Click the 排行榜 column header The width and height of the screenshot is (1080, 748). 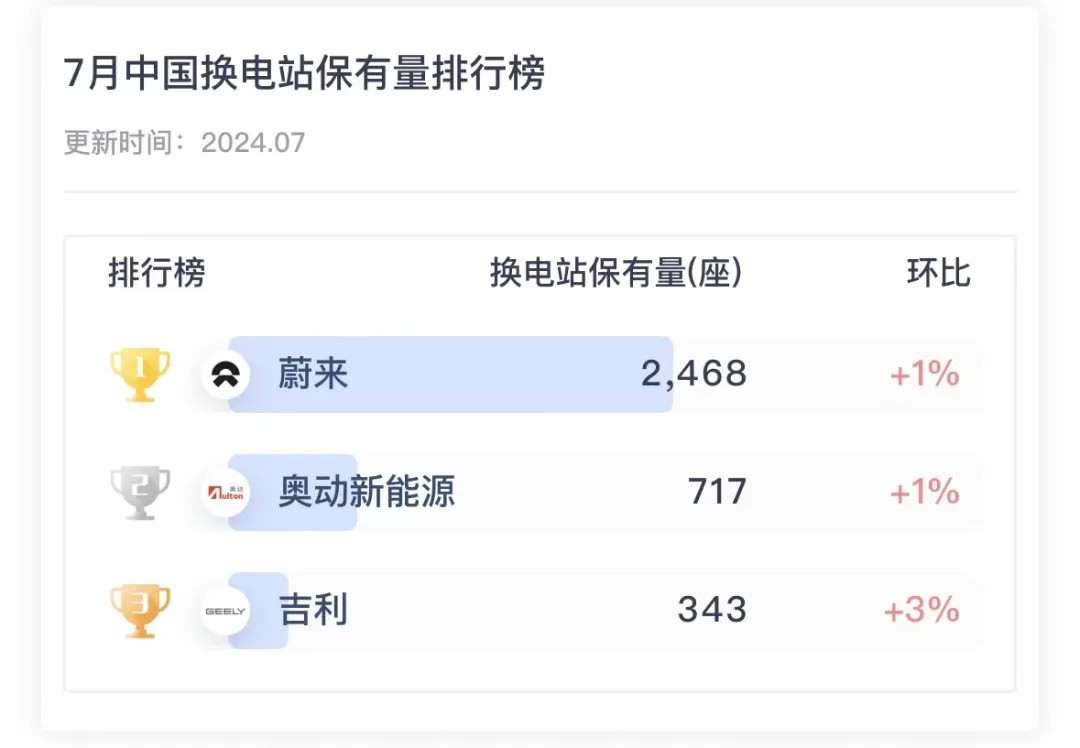point(156,272)
